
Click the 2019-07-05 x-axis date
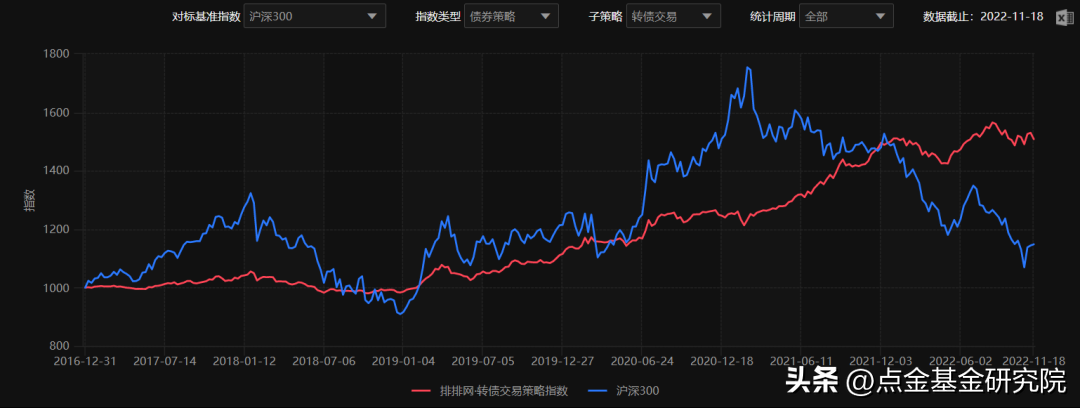[x=483, y=360]
